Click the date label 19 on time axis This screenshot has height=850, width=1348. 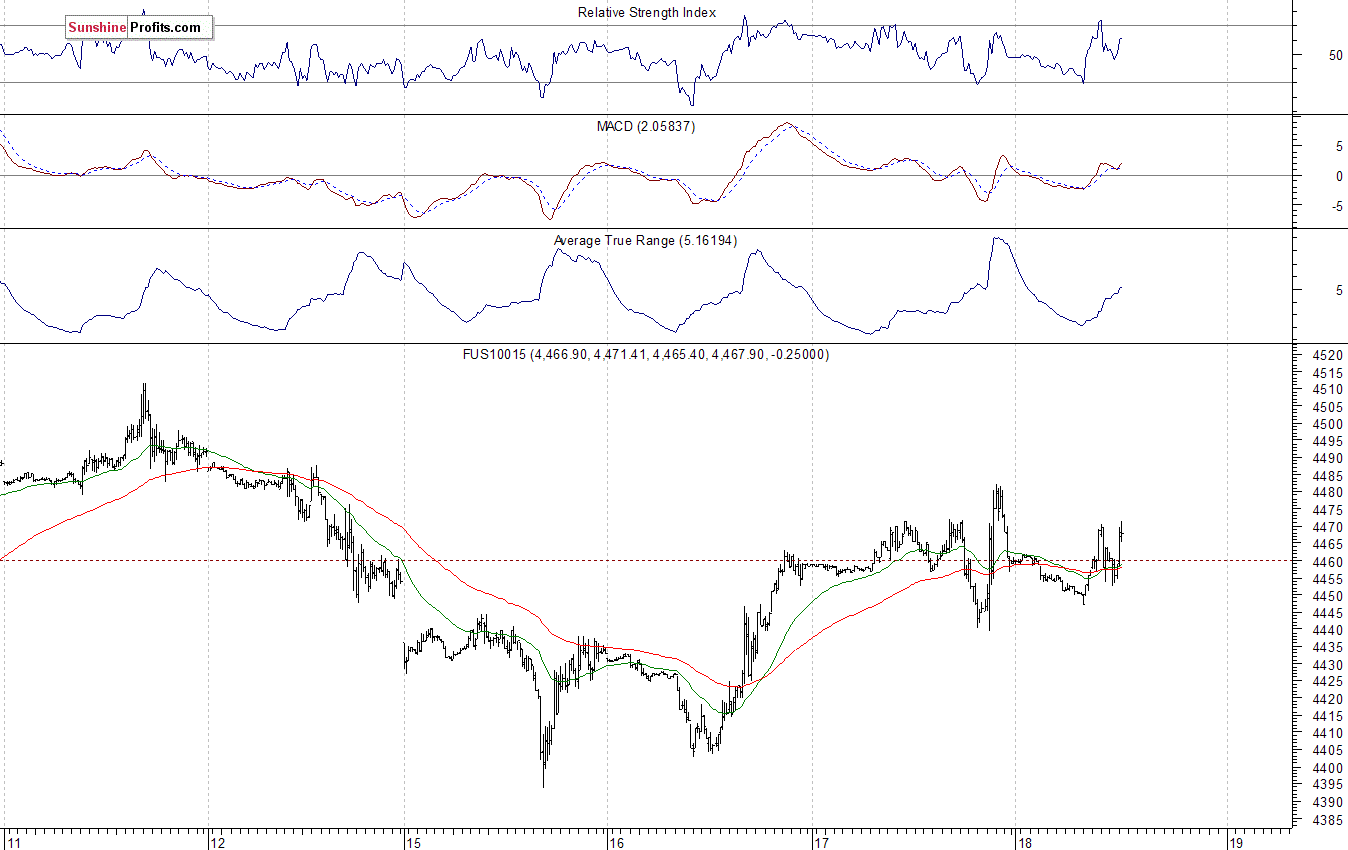[x=1236, y=842]
